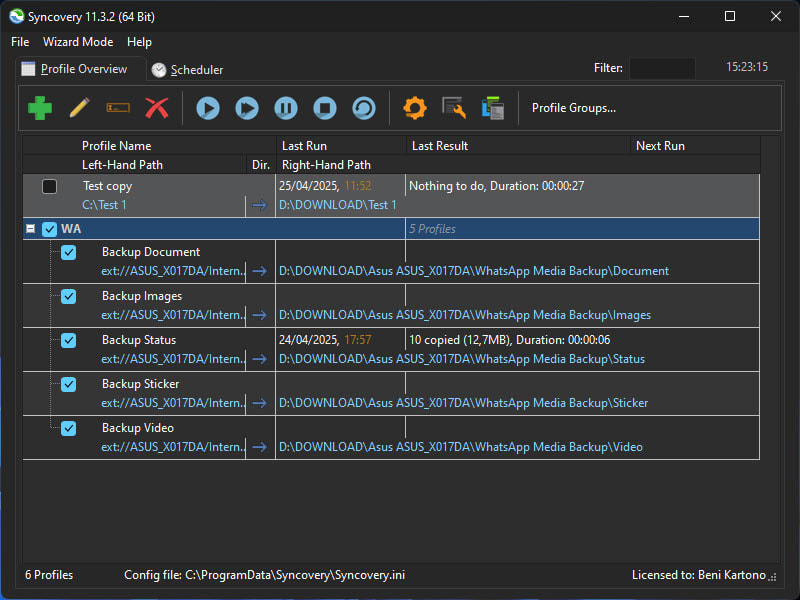Click the direction arrow of Backup Sticker
This screenshot has width=800, height=600.
click(260, 403)
